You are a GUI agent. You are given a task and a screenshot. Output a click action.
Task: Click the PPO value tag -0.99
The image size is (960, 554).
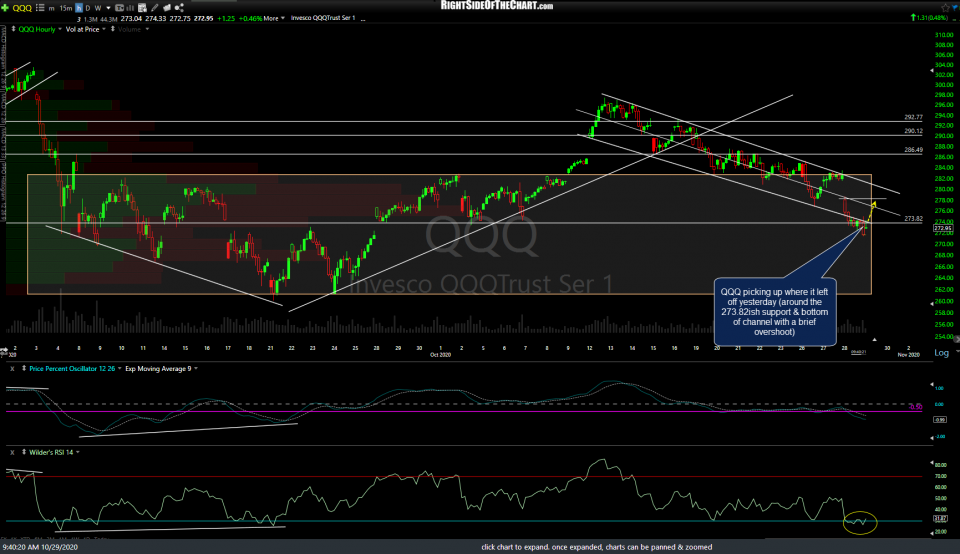tap(940, 419)
